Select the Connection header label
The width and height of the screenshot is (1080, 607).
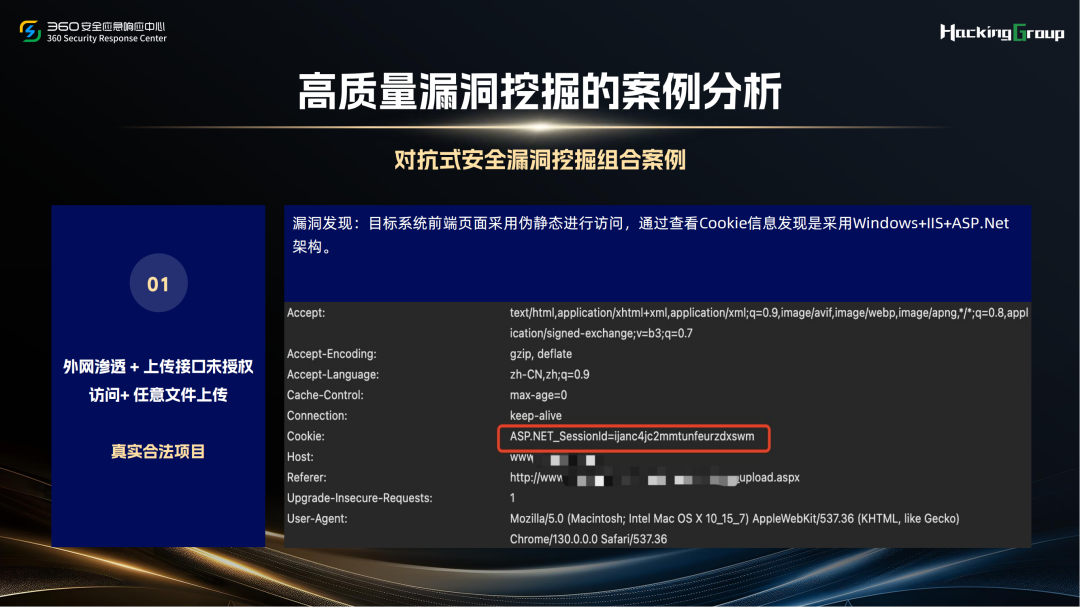(317, 416)
